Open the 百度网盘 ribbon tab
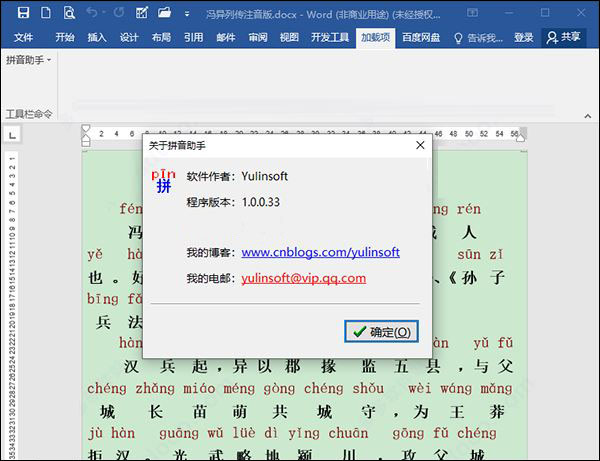The height and width of the screenshot is (461, 600). 421,37
